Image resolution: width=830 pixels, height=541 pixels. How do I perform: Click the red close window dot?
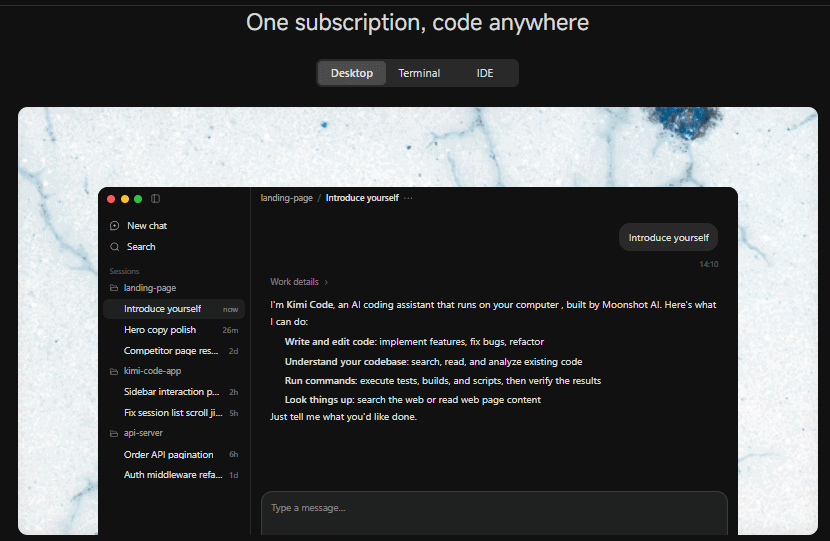pyautogui.click(x=111, y=199)
